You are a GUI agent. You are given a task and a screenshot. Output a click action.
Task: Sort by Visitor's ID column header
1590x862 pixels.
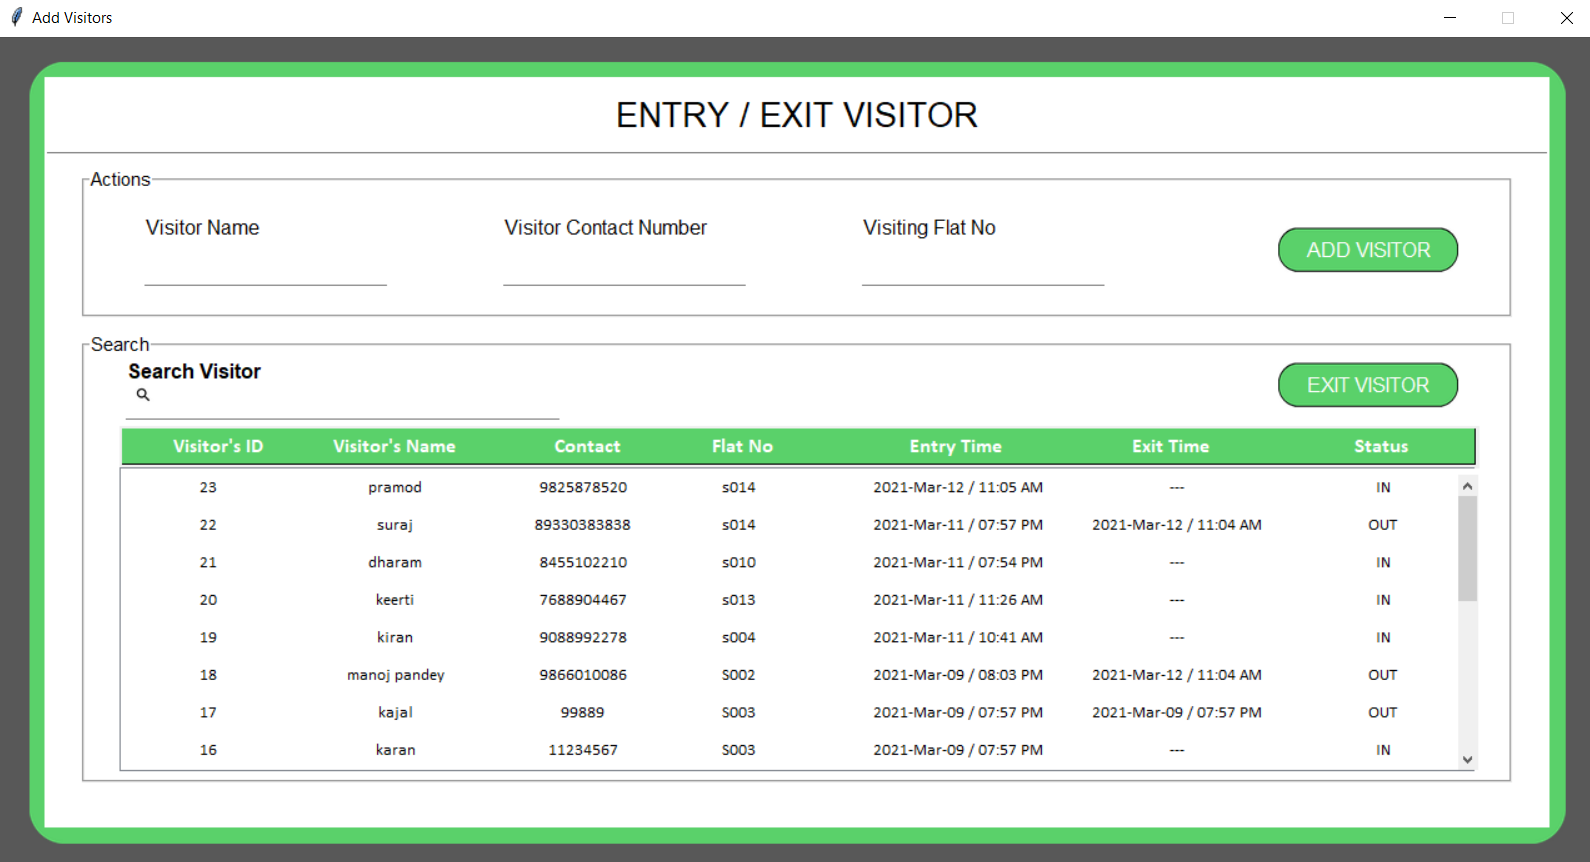tap(218, 447)
